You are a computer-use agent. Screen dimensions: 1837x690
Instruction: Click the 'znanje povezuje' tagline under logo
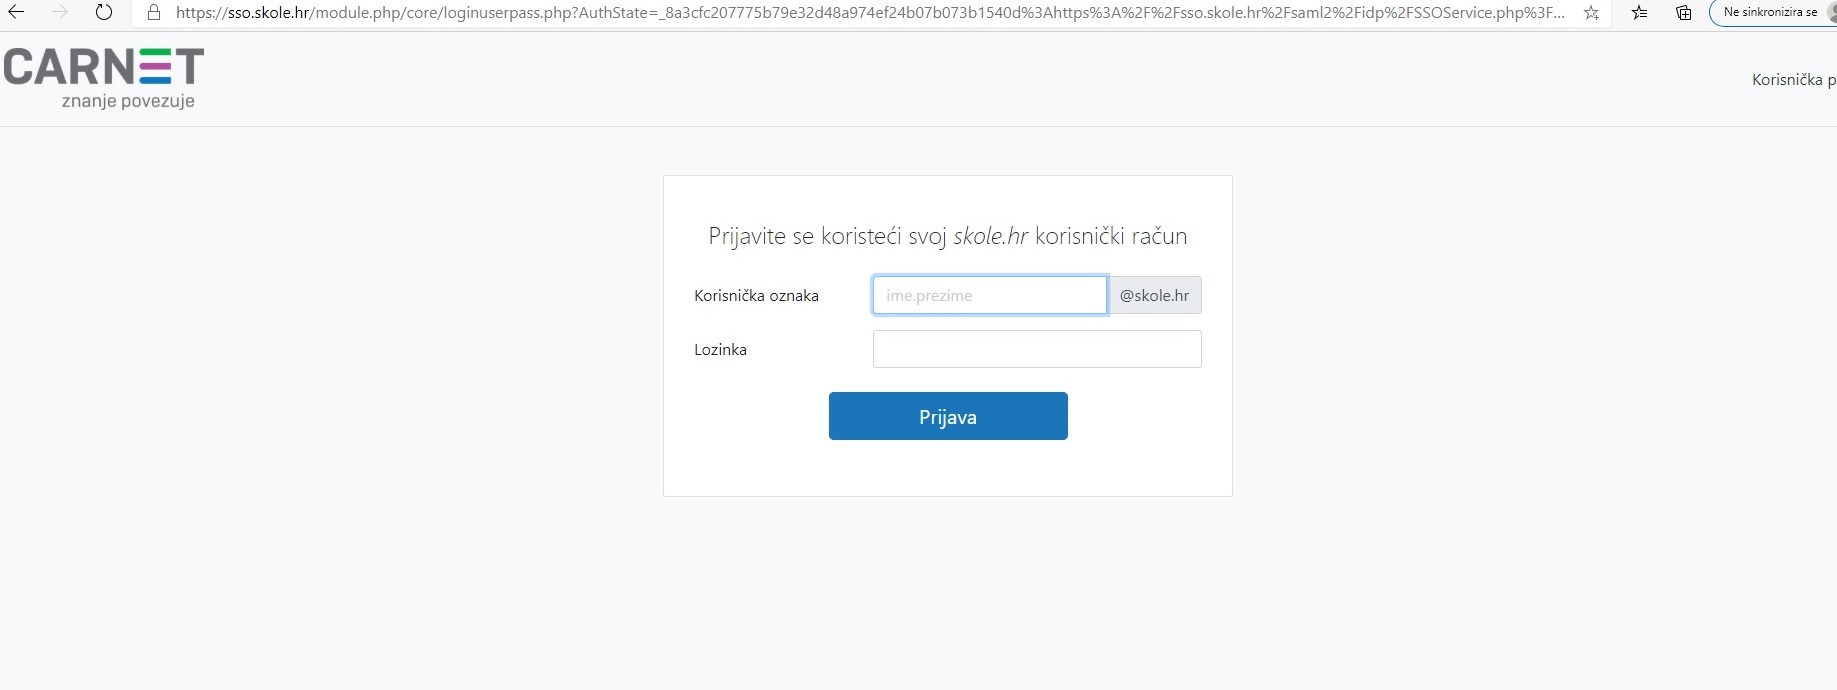(128, 101)
